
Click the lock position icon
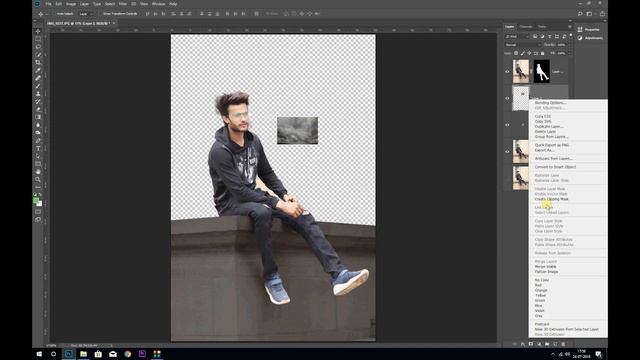(x=529, y=53)
